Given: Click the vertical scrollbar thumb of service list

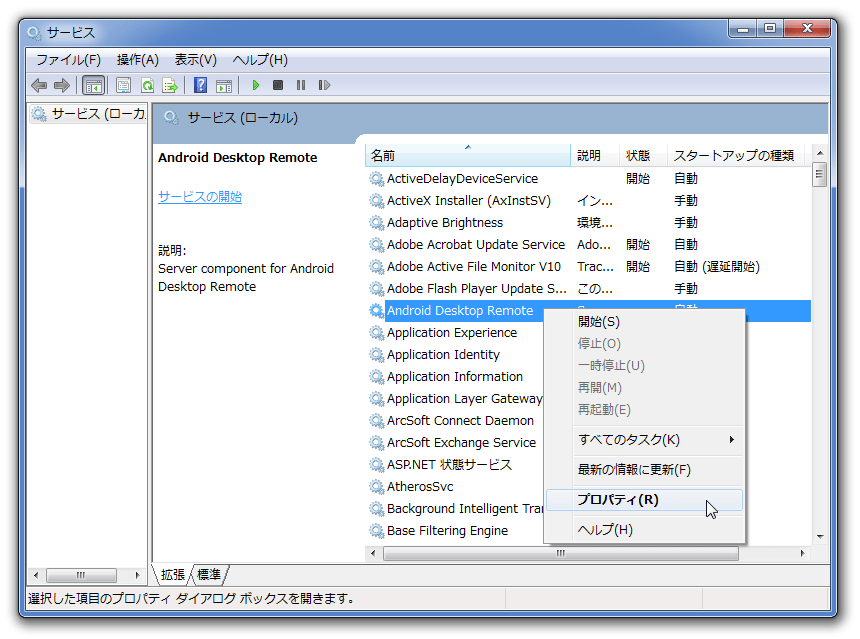Looking at the screenshot, I should [819, 174].
